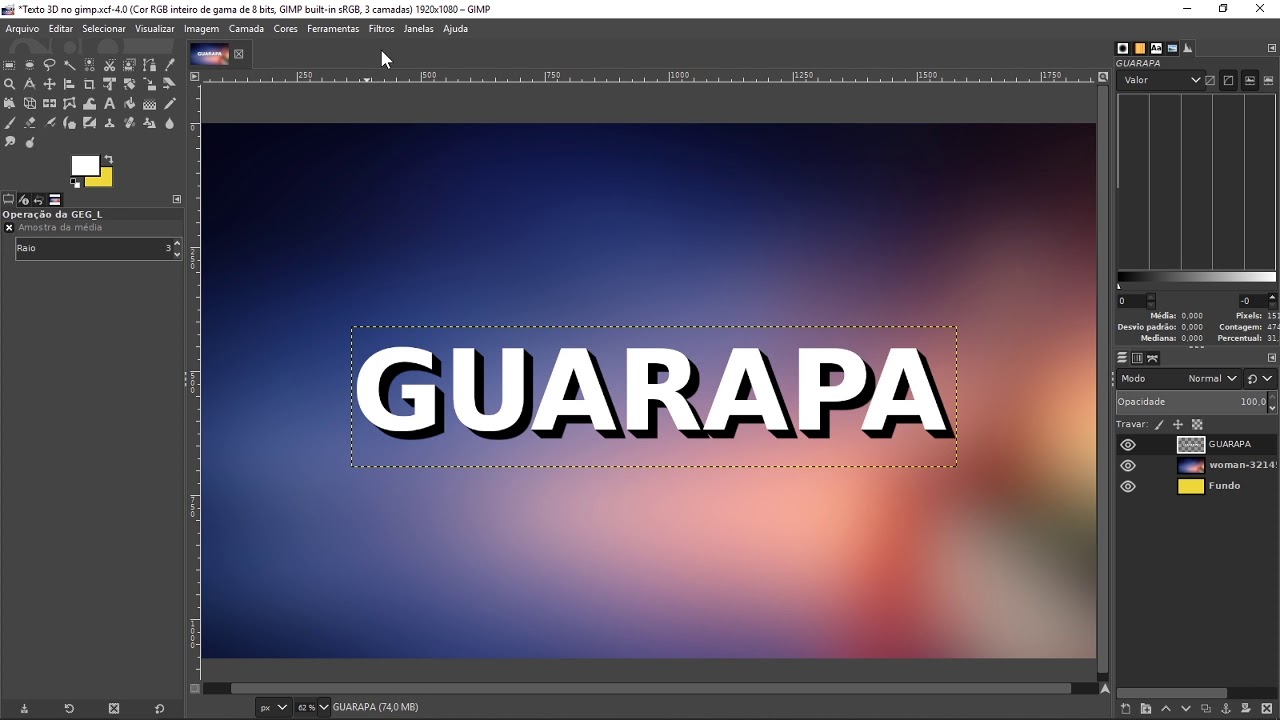1280x720 pixels.
Task: Toggle the Amostra da média checkbox
Action: (9, 228)
